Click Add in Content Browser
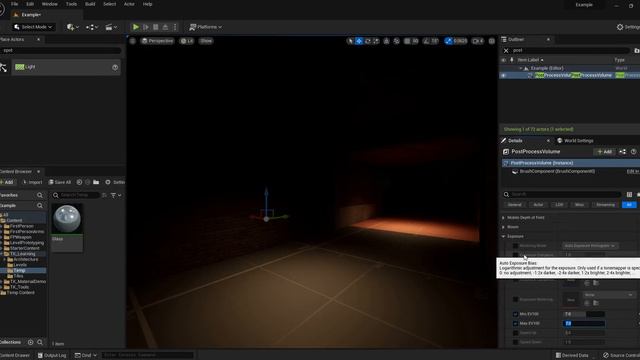Screen dimensions: 640x360 coord(7,182)
